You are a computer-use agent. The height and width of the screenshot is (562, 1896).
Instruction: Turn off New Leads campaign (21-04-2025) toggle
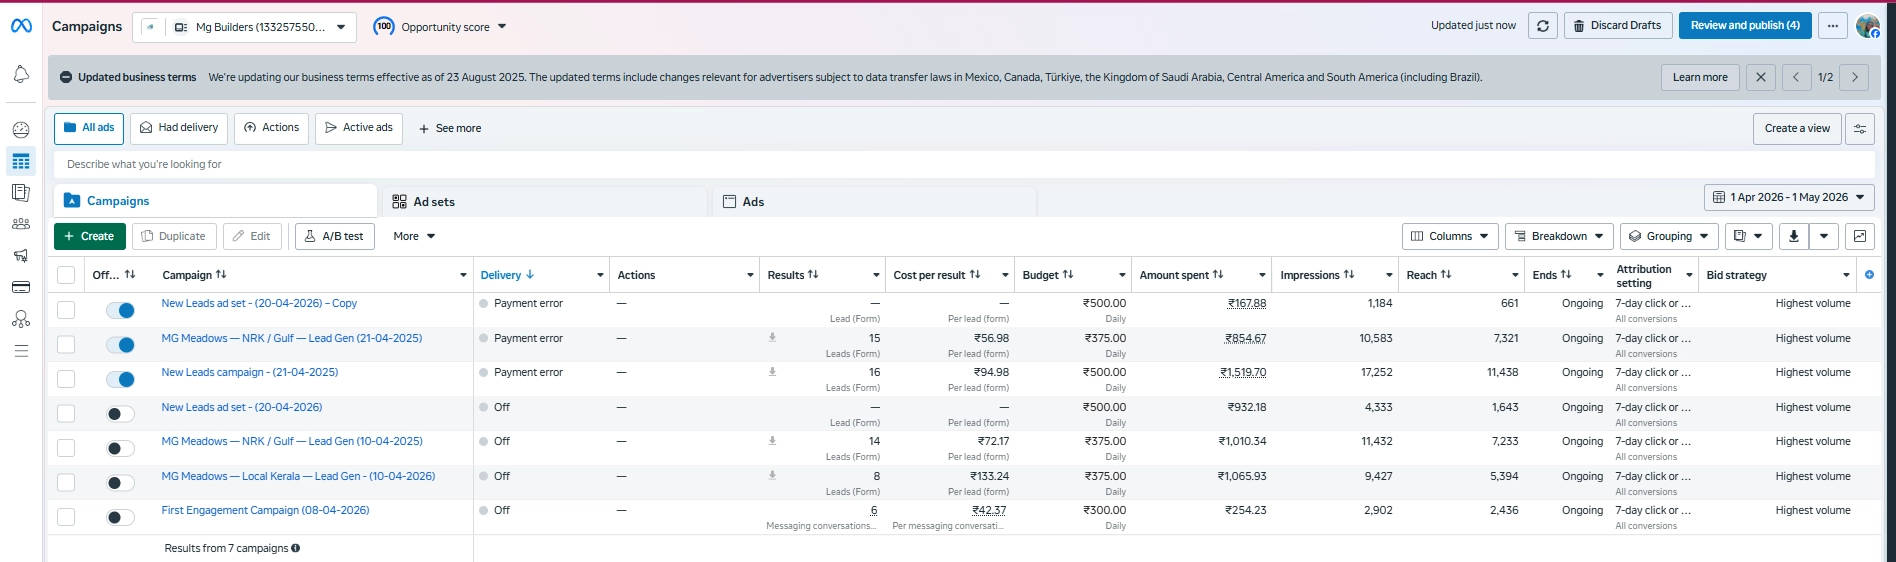click(x=120, y=379)
